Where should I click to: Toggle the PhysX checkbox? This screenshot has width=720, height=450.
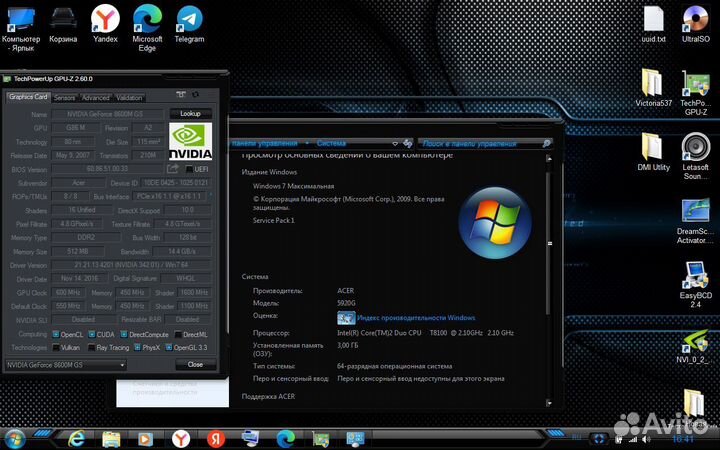point(137,348)
